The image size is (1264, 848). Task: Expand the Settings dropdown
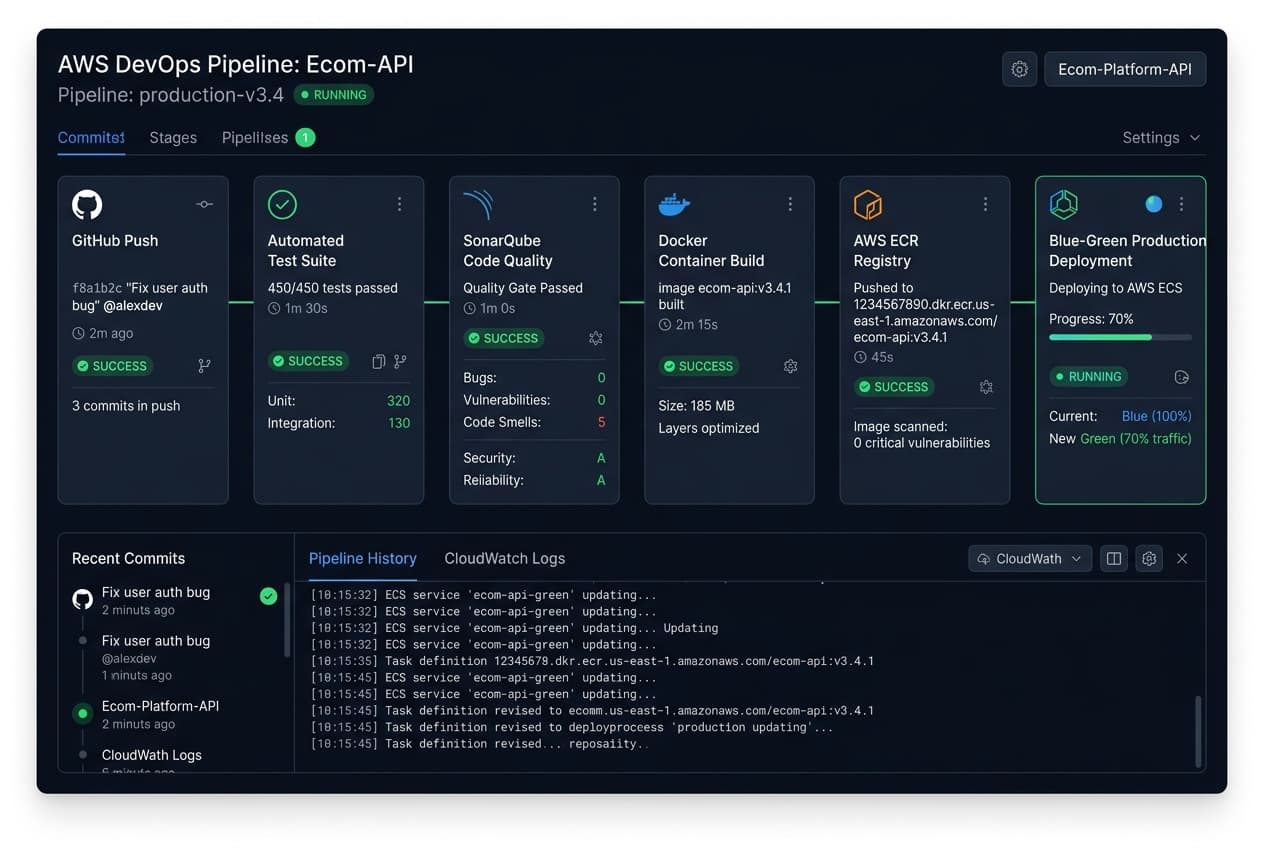pos(1161,138)
